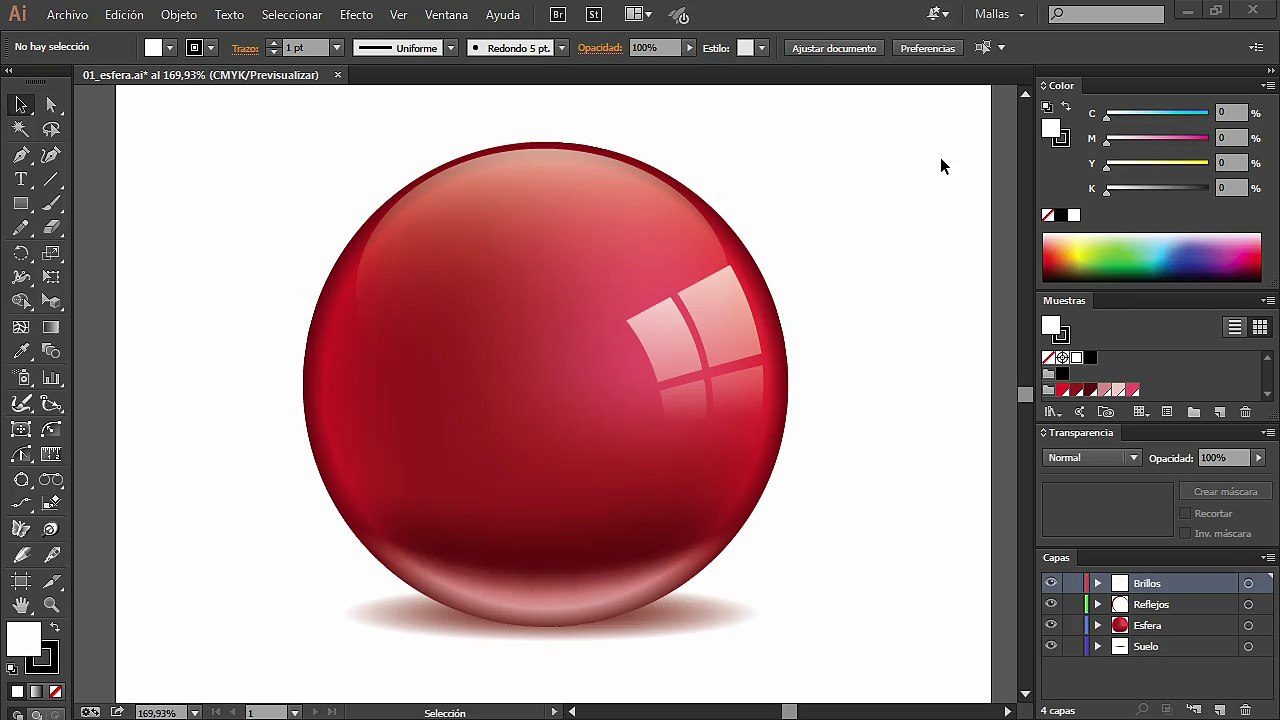The height and width of the screenshot is (720, 1280).
Task: Open the Archivo menu
Action: point(67,15)
